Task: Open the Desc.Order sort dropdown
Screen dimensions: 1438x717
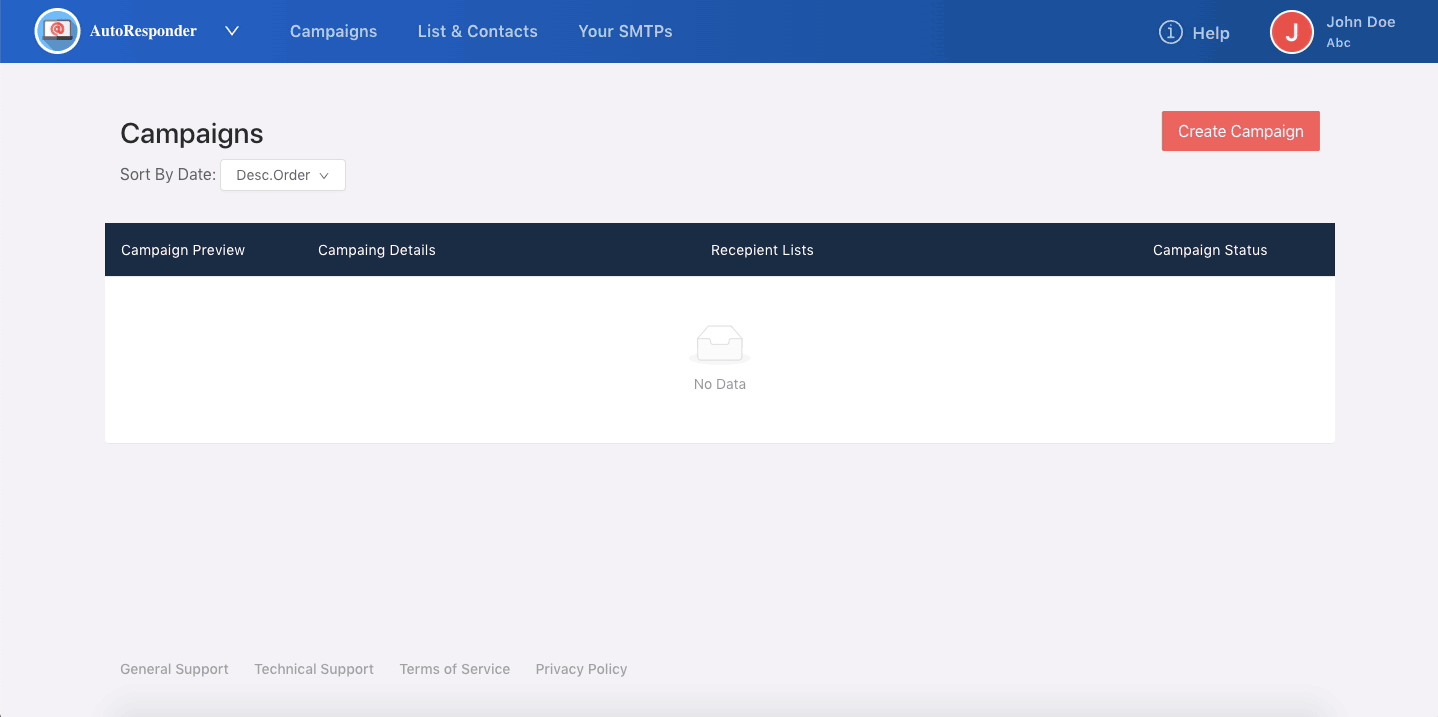Action: click(x=283, y=175)
